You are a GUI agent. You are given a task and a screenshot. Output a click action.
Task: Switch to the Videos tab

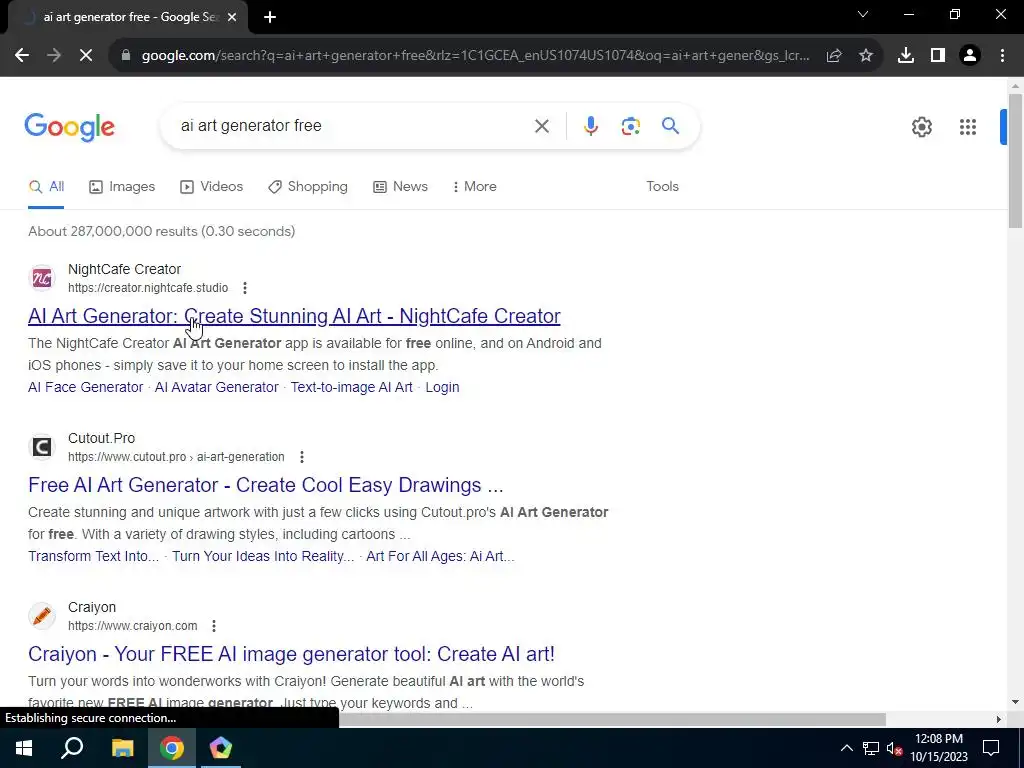(212, 187)
